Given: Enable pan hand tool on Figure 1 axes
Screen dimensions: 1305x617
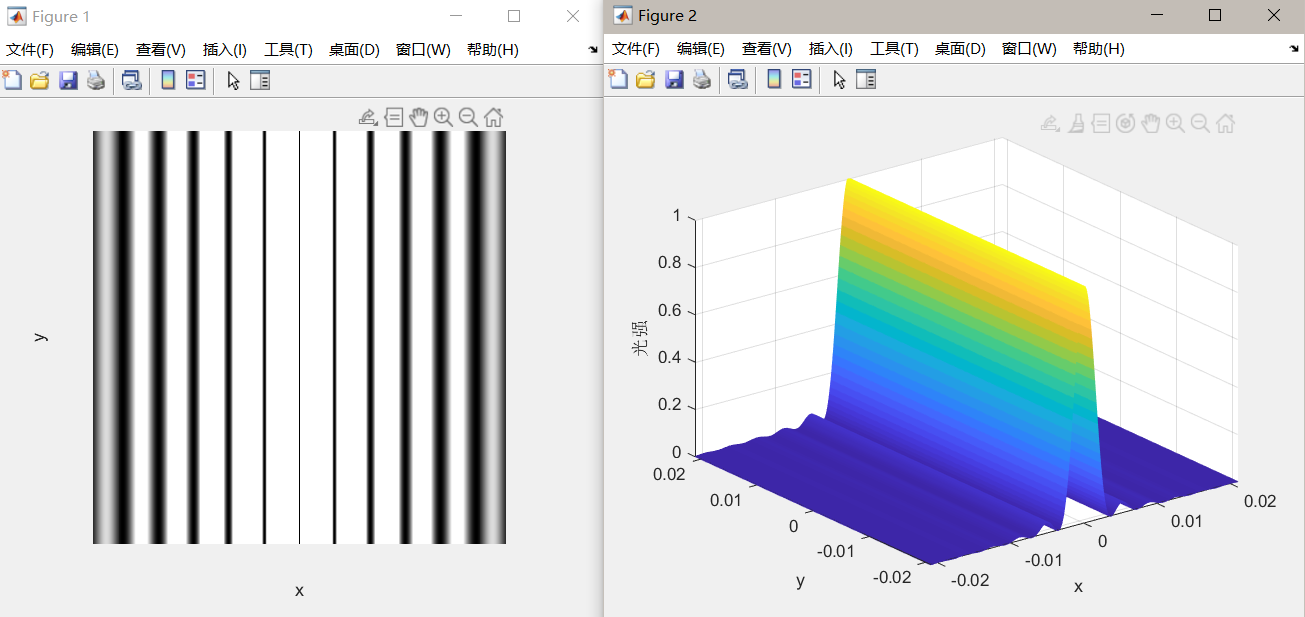Looking at the screenshot, I should 418,118.
